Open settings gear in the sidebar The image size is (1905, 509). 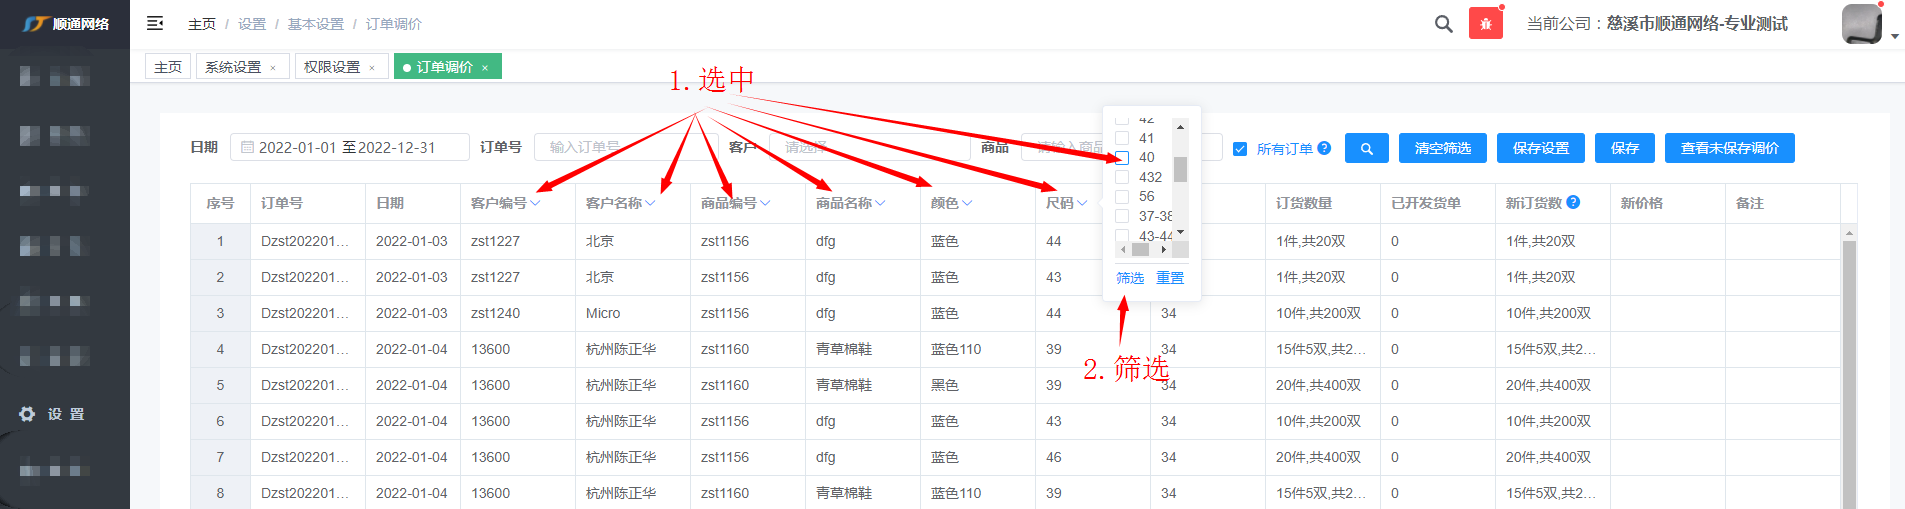27,414
